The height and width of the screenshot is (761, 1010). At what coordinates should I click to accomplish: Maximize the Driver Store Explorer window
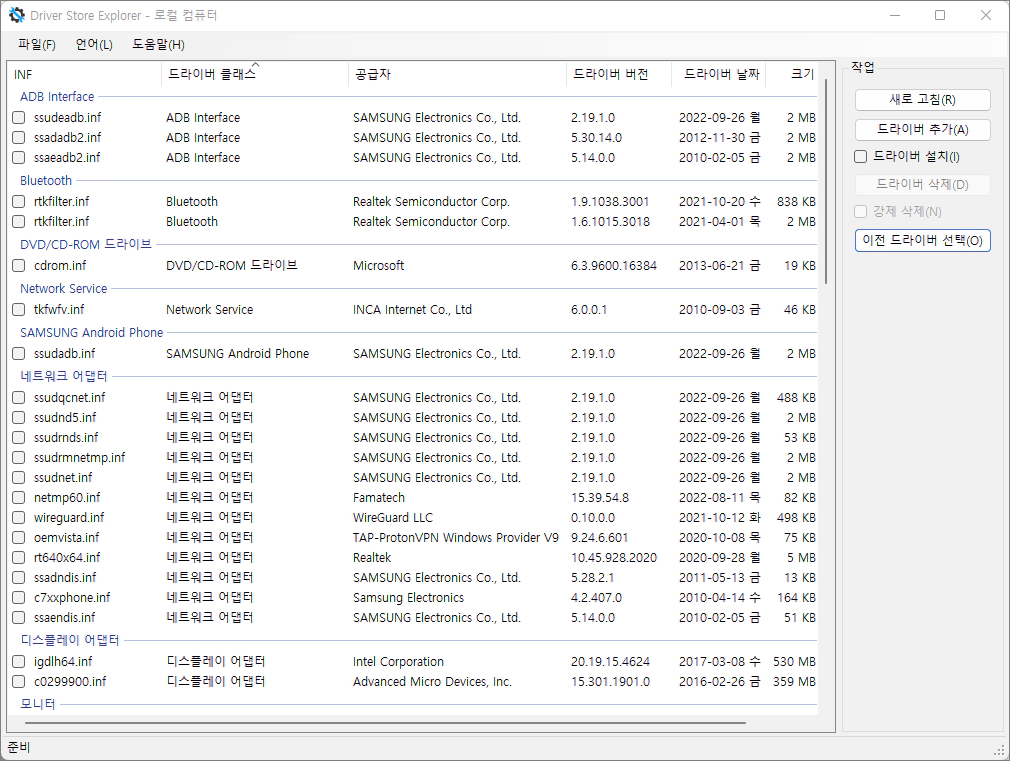[x=940, y=15]
